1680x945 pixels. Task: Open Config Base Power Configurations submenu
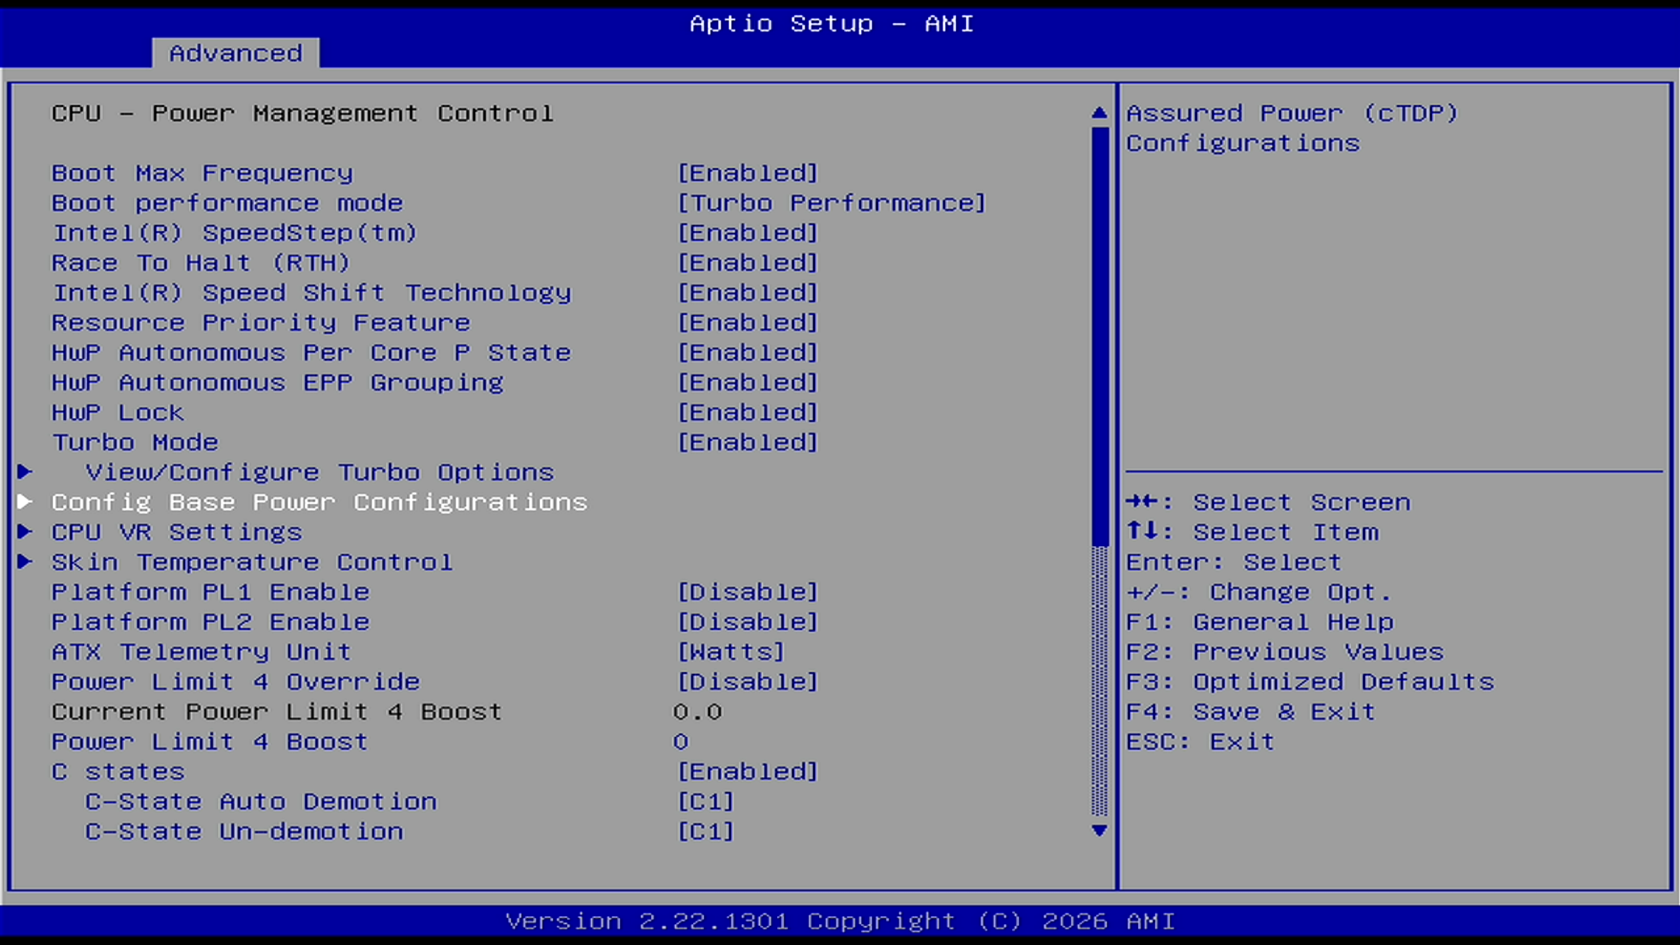tap(320, 502)
